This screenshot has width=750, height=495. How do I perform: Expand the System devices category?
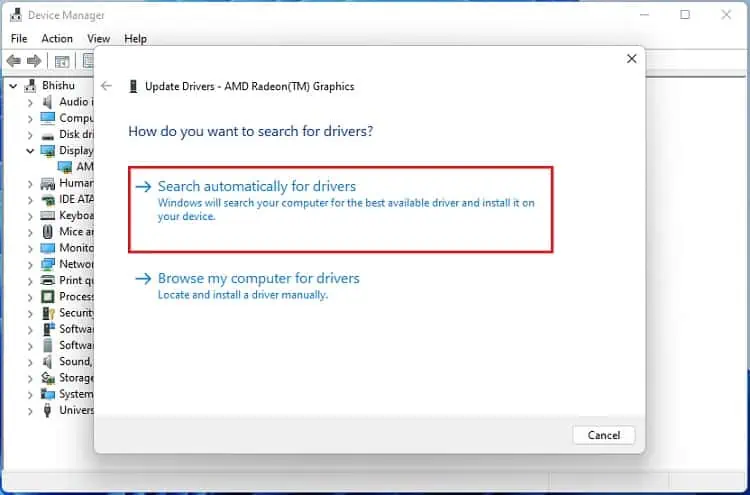(30, 395)
